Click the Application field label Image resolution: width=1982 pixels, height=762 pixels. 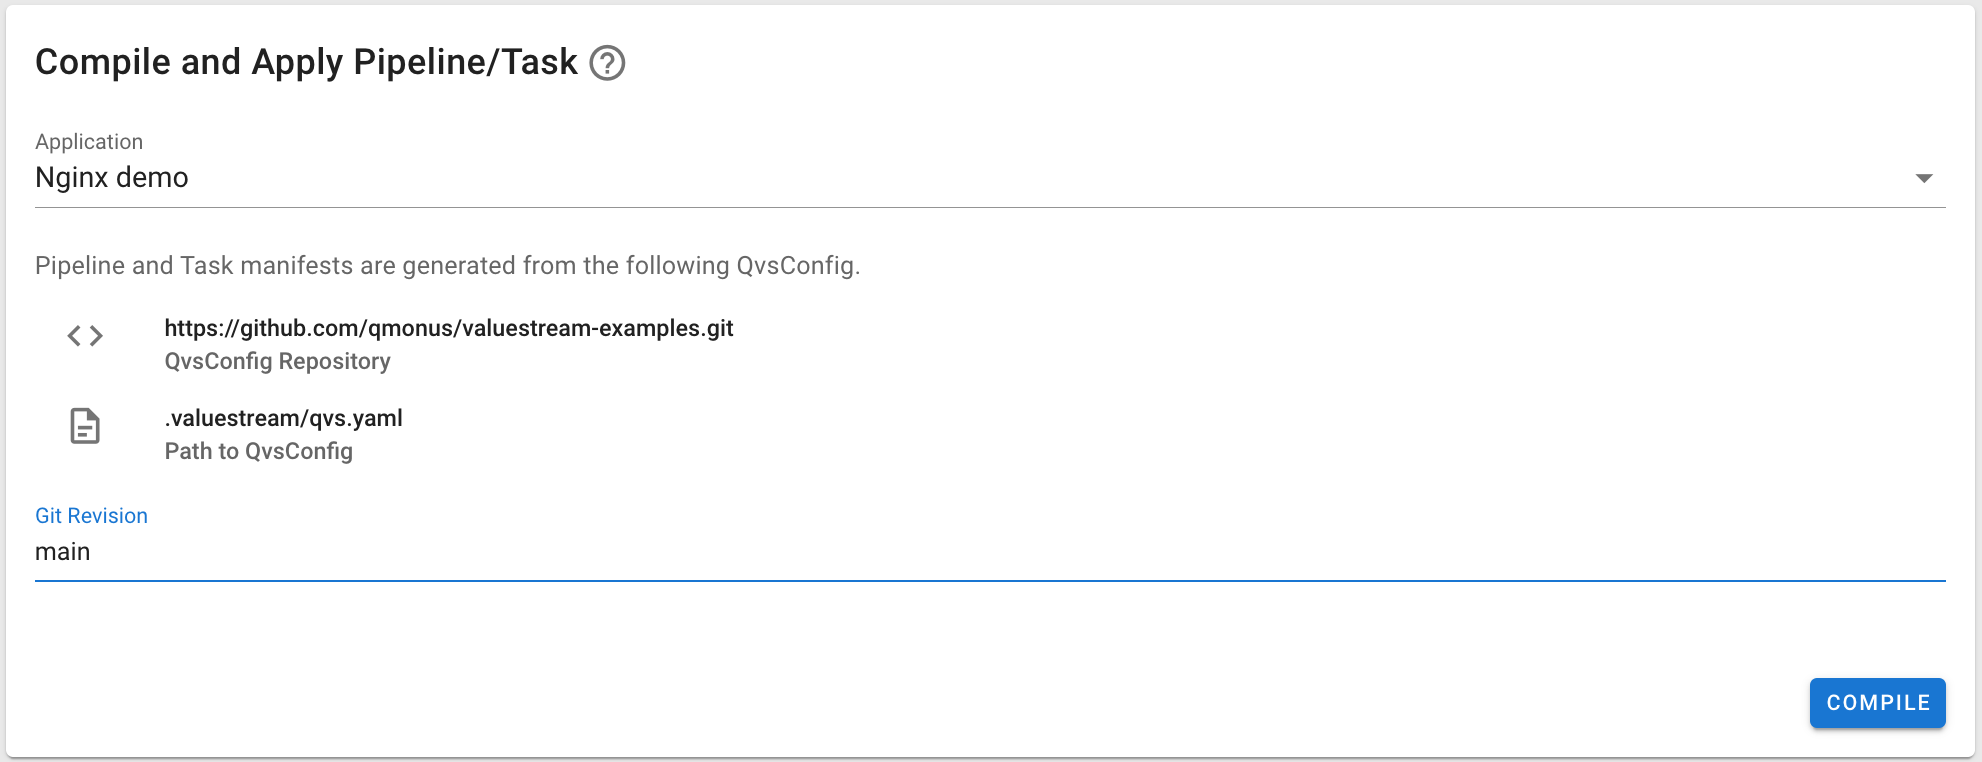click(x=89, y=142)
